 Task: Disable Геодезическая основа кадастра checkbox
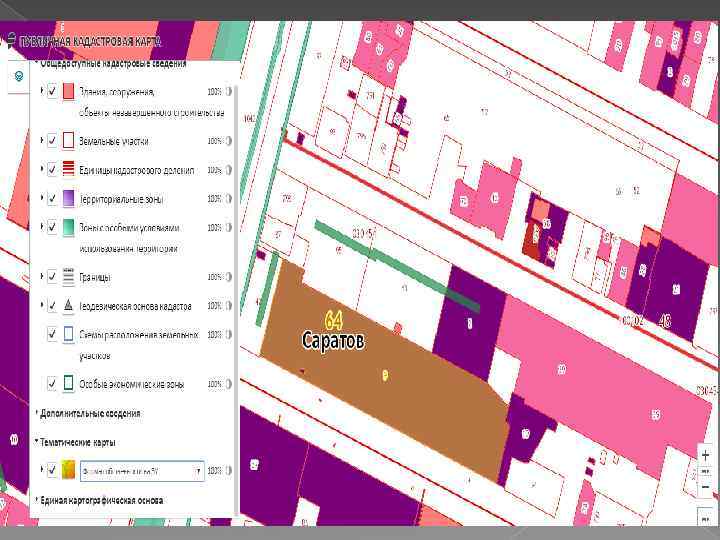(52, 305)
